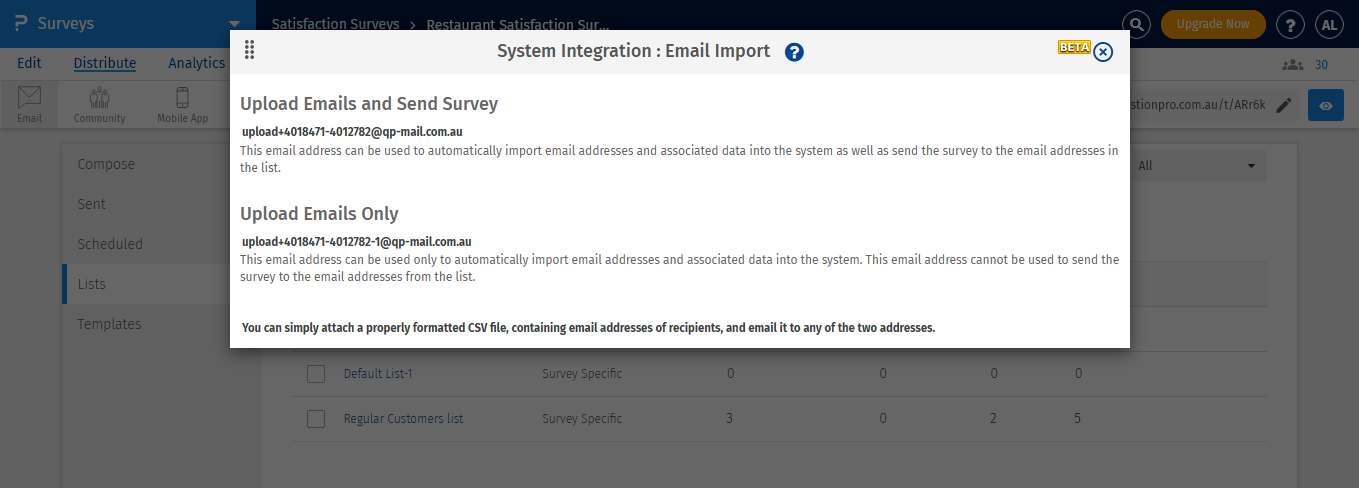Close the System Integration dialog
Screen dimensions: 1359x488
(x=1103, y=52)
